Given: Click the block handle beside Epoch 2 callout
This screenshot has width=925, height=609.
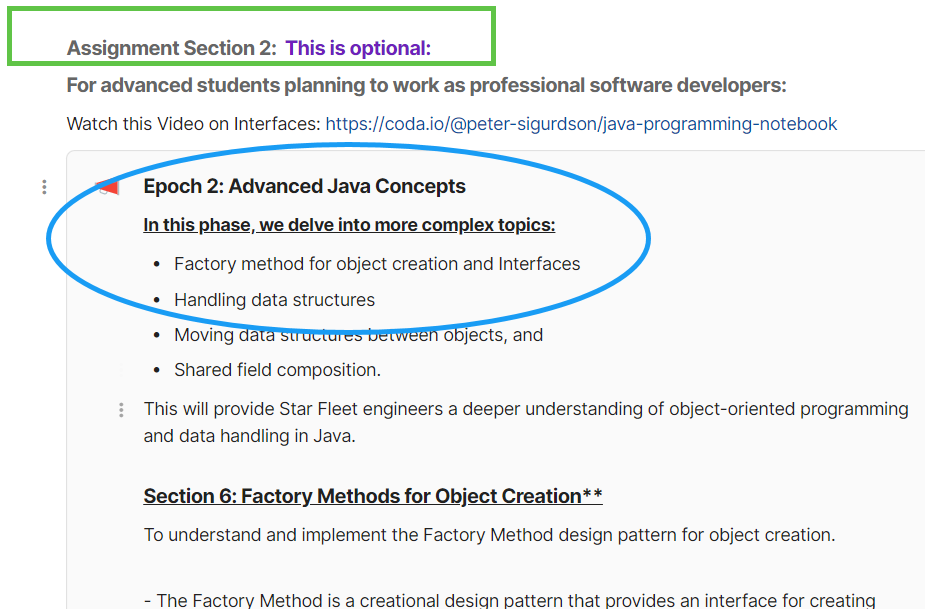Looking at the screenshot, I should coord(44,187).
